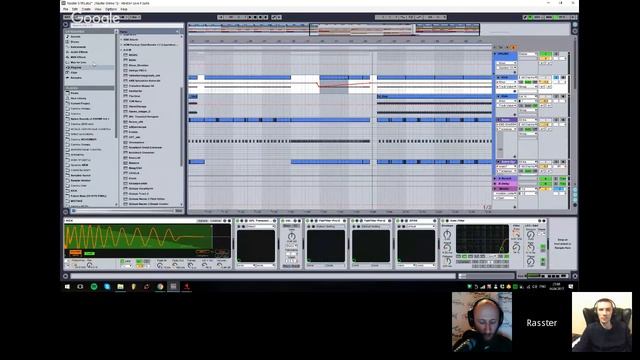Unsolo the selected white track's blue Solo button
Screen dimensions: 640x360
click(x=556, y=78)
